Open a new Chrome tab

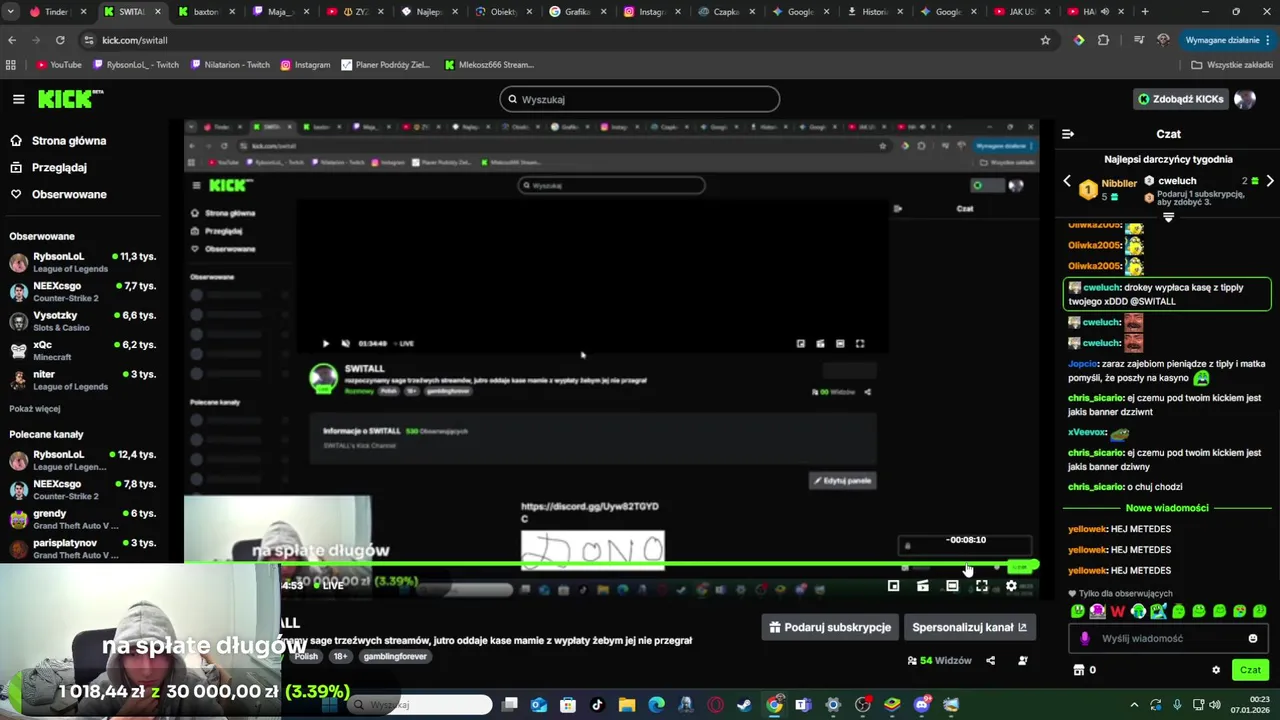(x=1145, y=12)
